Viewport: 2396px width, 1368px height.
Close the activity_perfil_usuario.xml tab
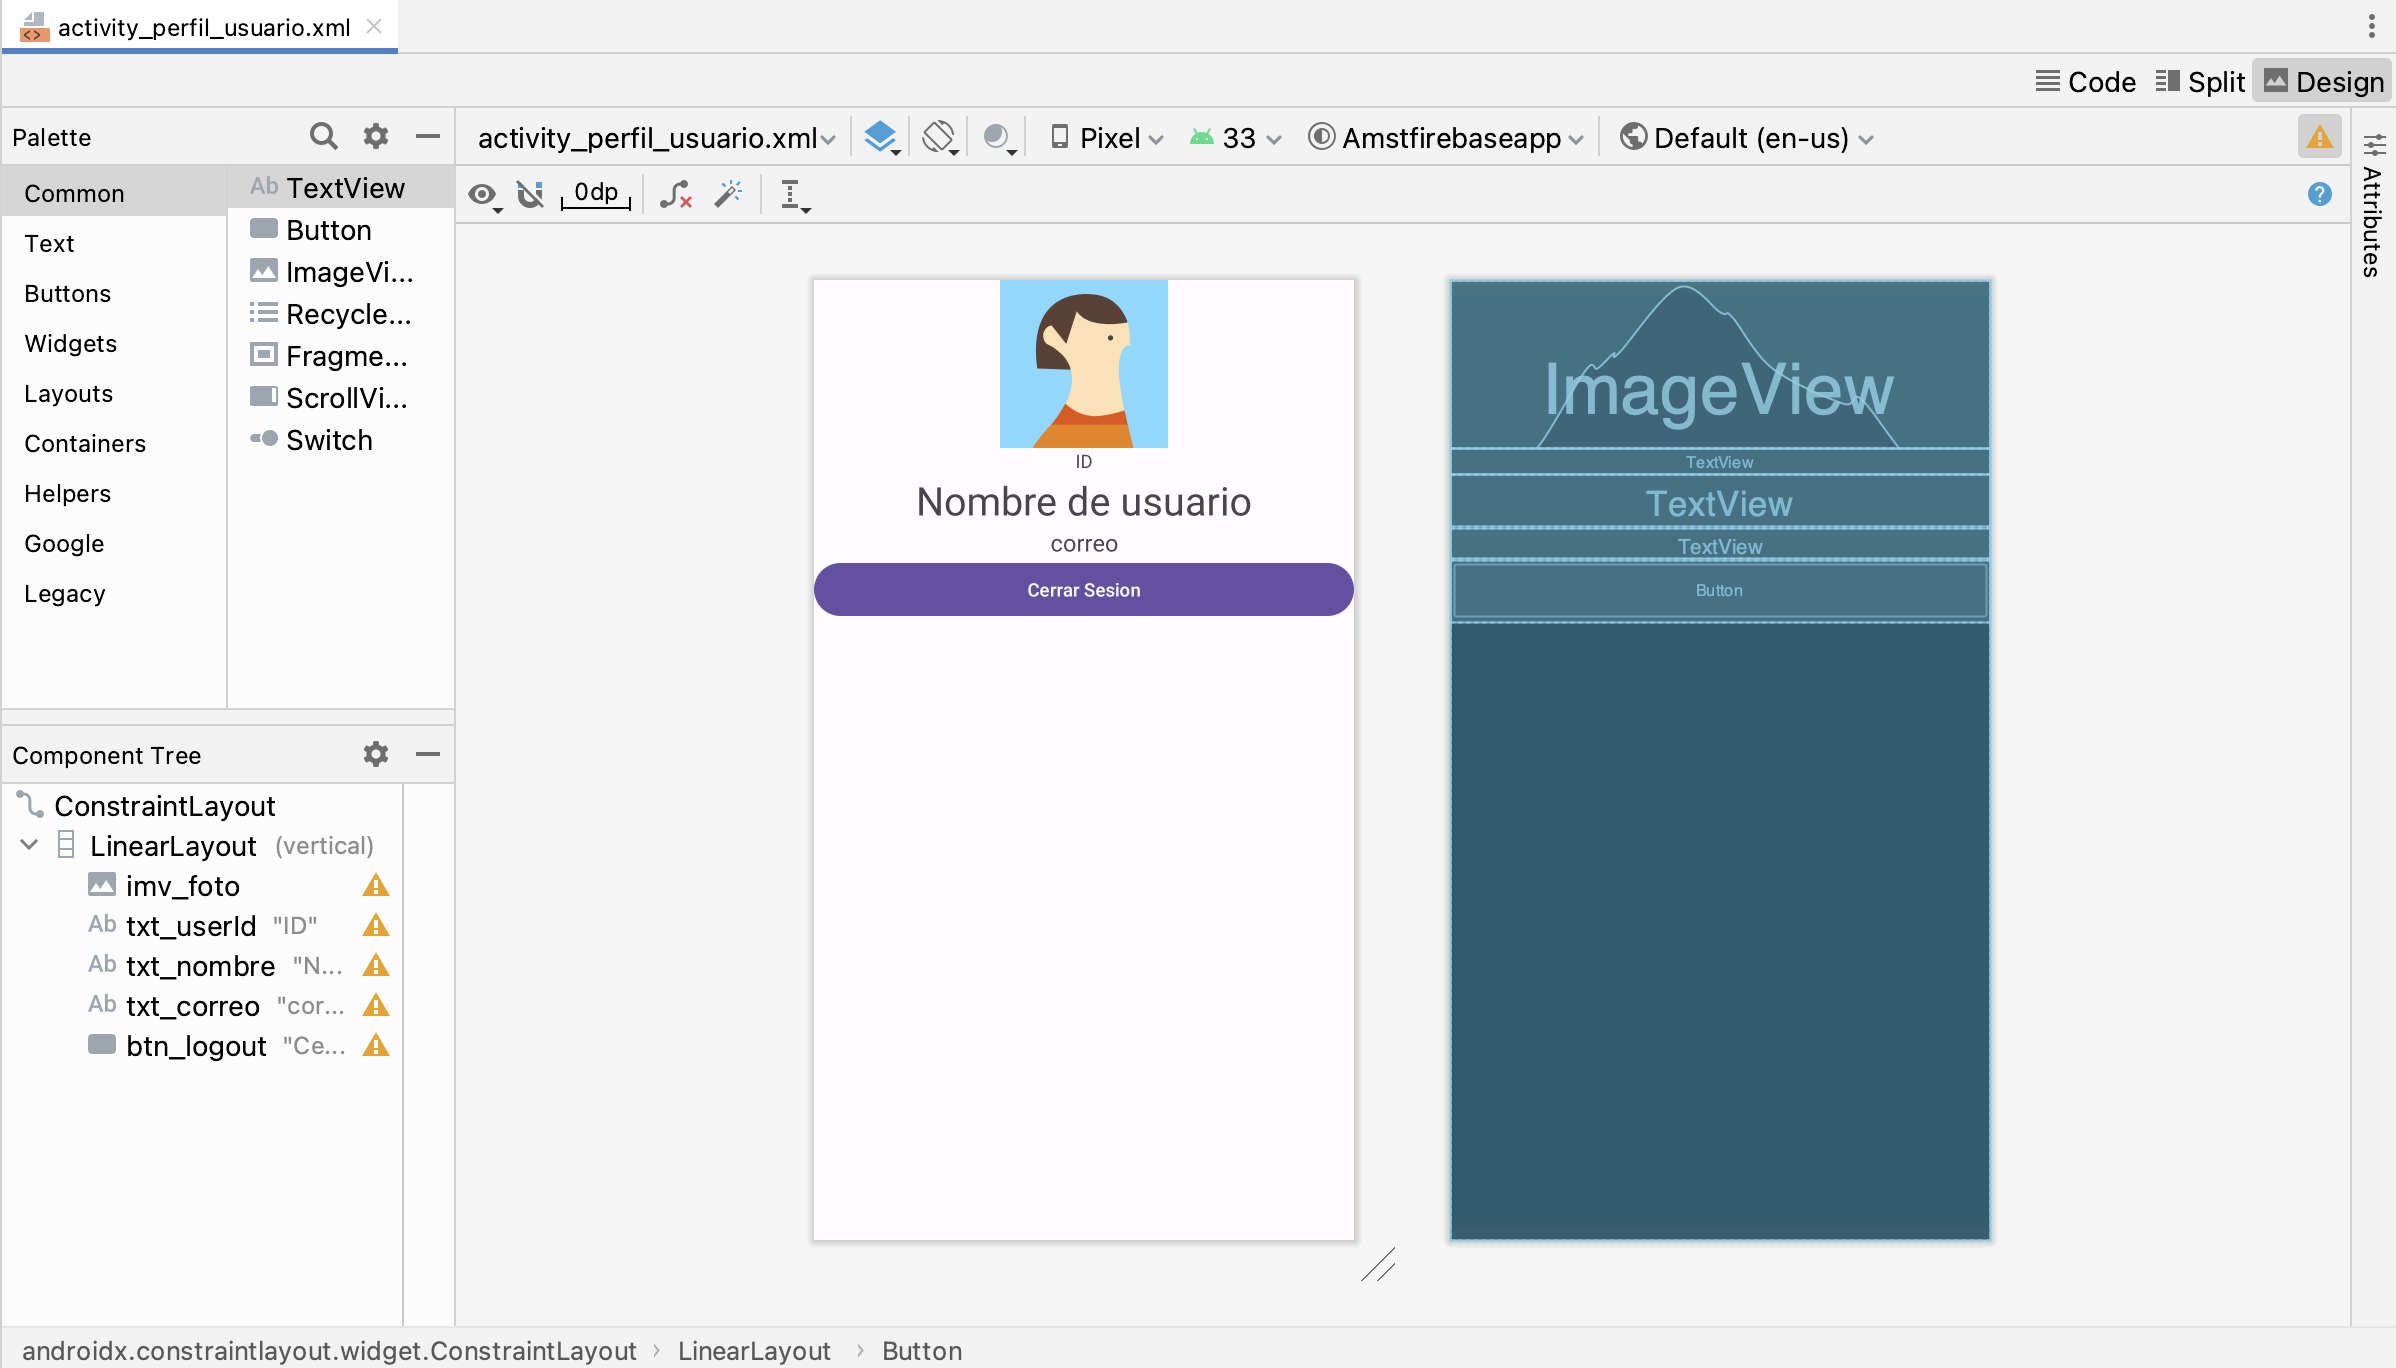pos(374,27)
